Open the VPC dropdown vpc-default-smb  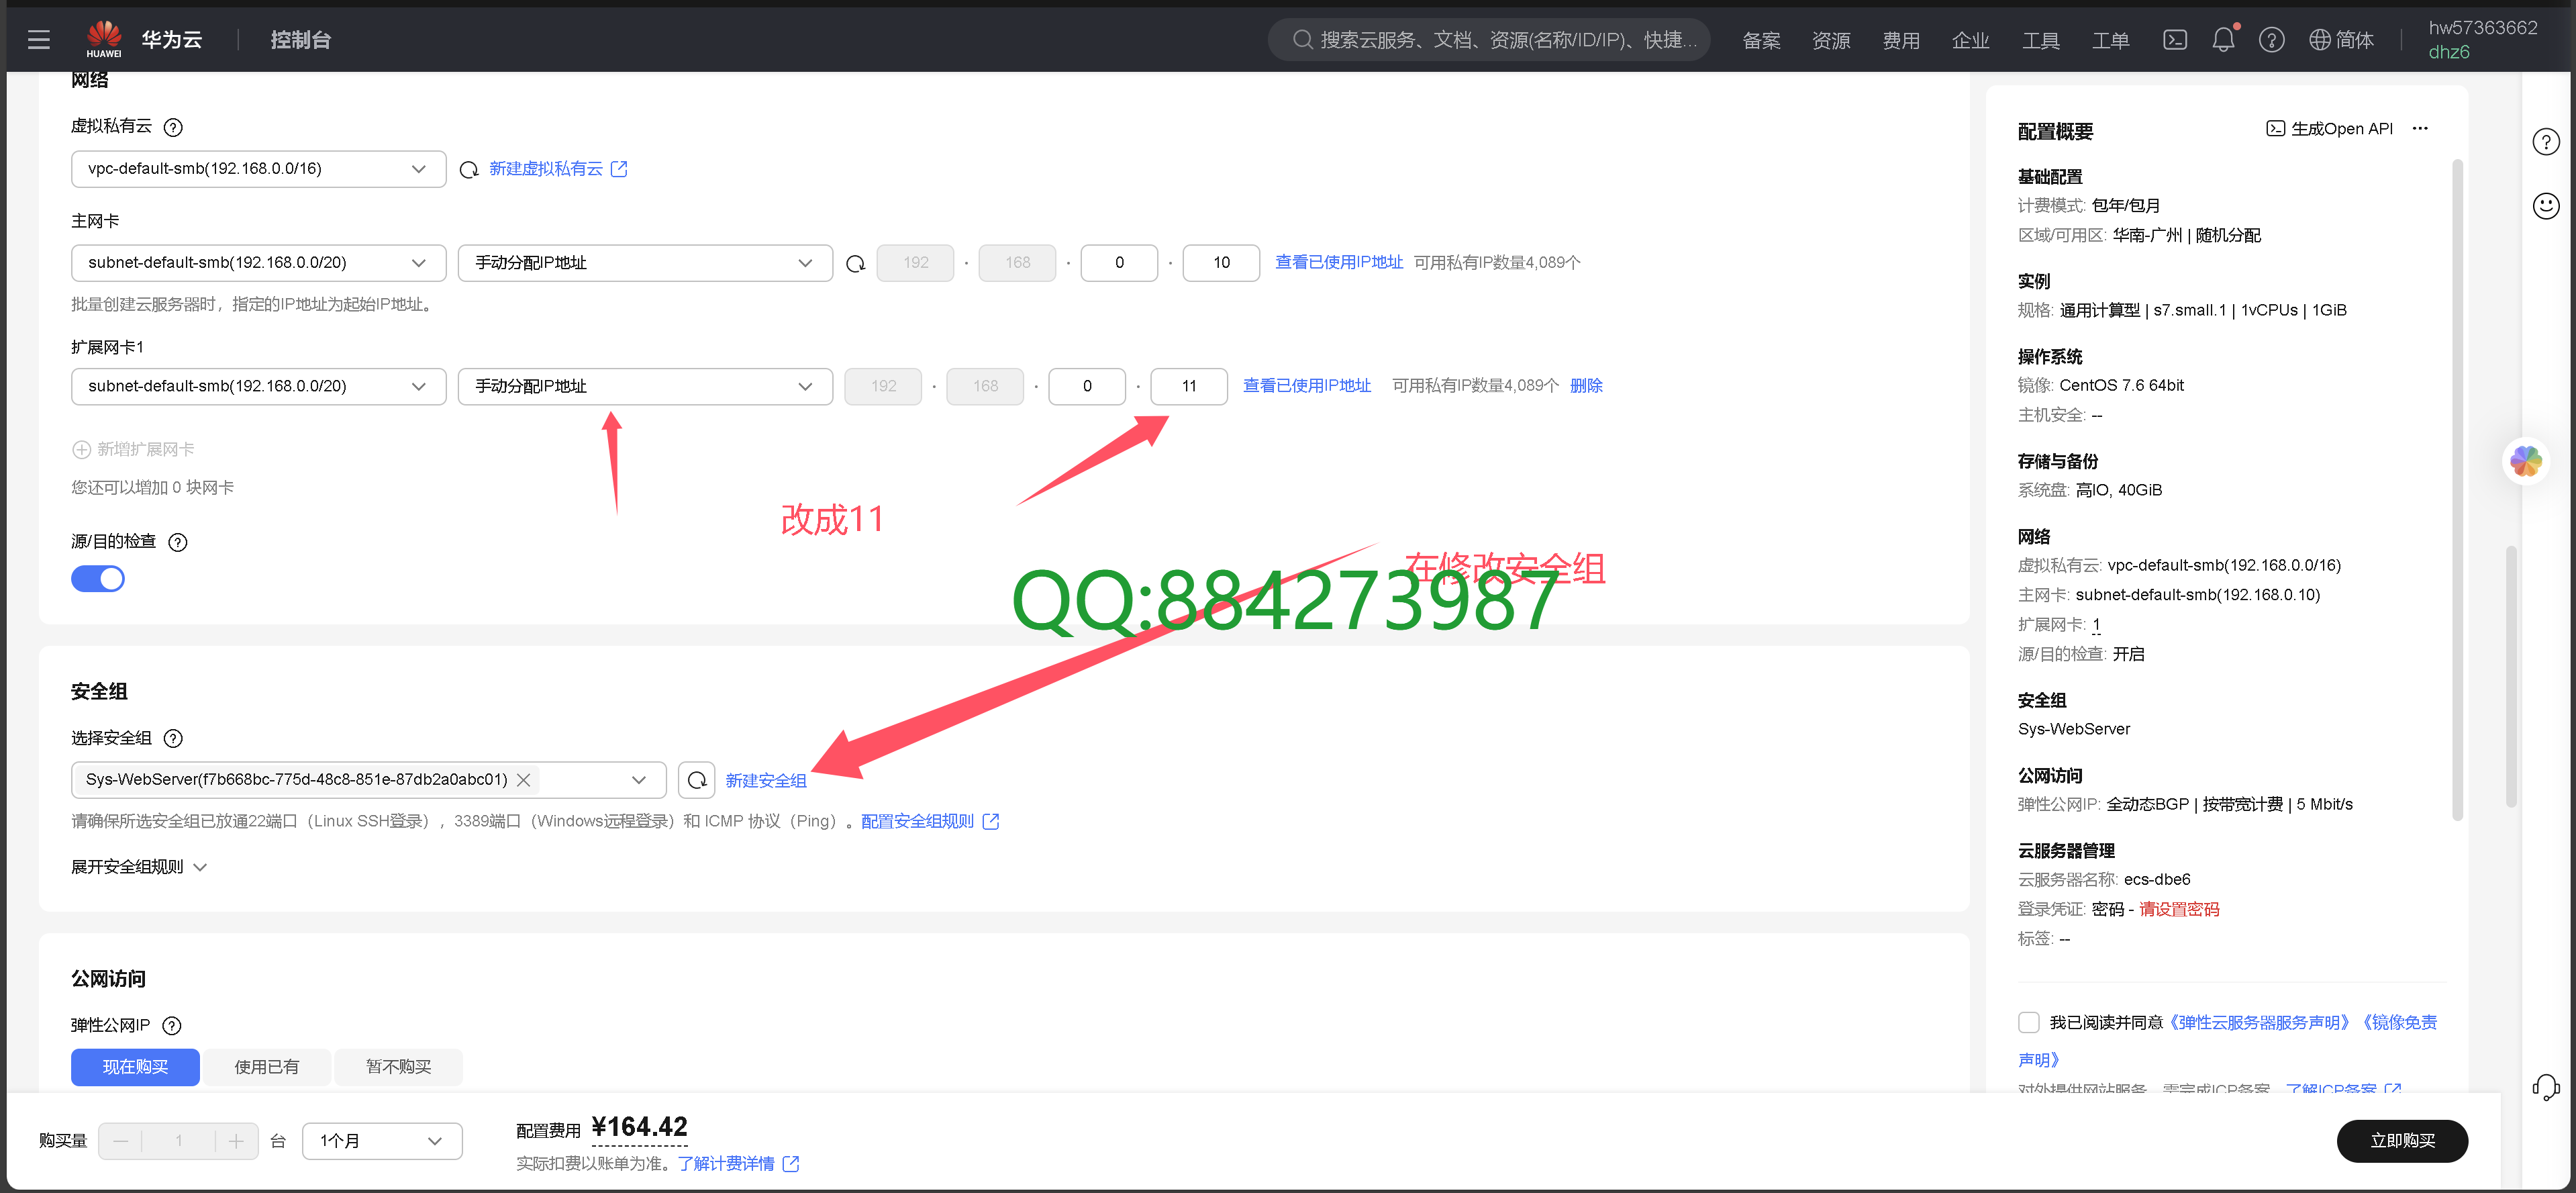(x=258, y=169)
